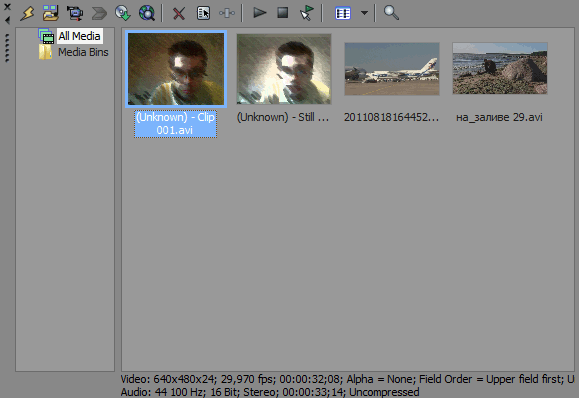
Task: Click the red X remove media icon
Action: 179,14
